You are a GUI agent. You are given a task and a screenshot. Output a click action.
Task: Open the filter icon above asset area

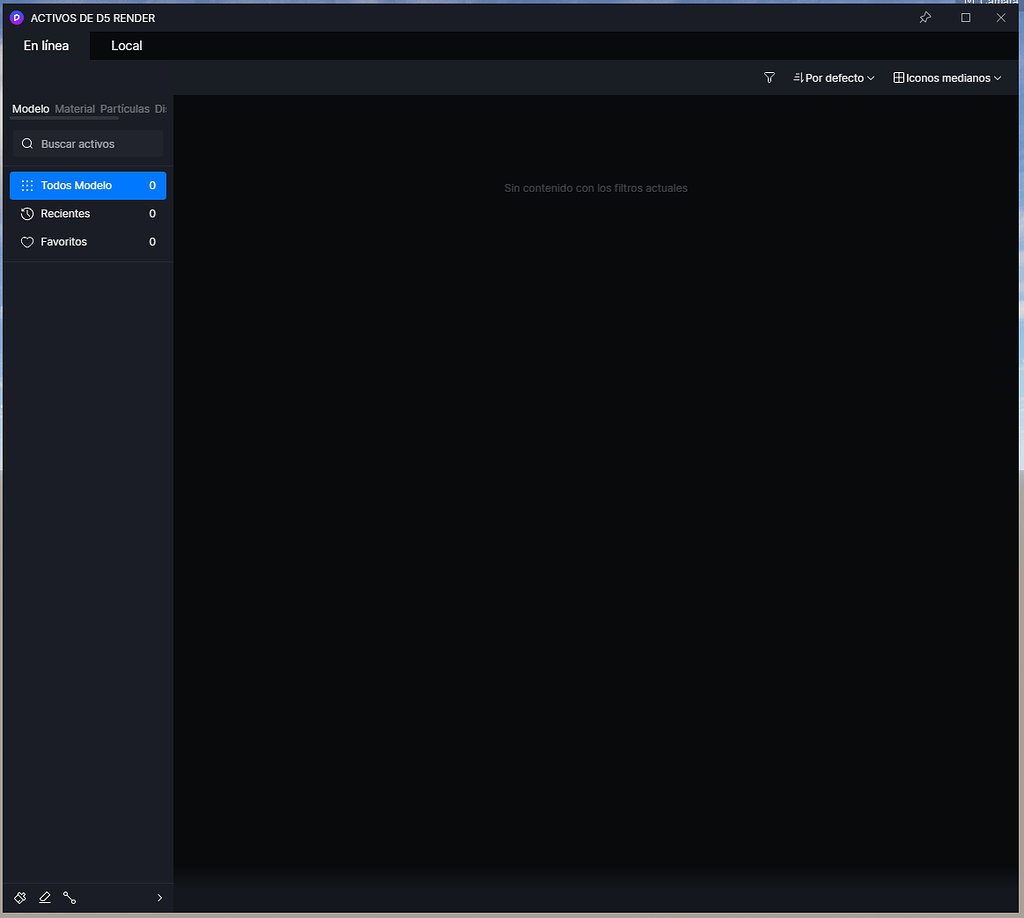pyautogui.click(x=768, y=77)
